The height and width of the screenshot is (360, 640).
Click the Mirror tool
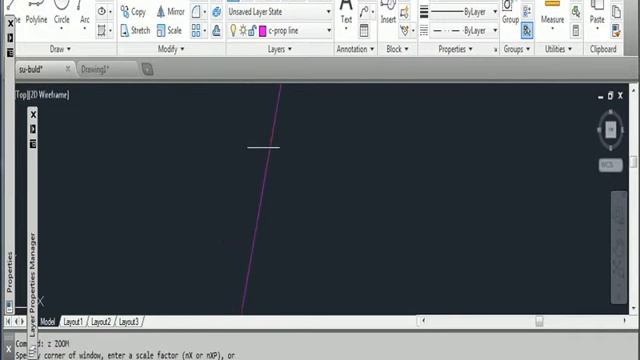point(171,12)
